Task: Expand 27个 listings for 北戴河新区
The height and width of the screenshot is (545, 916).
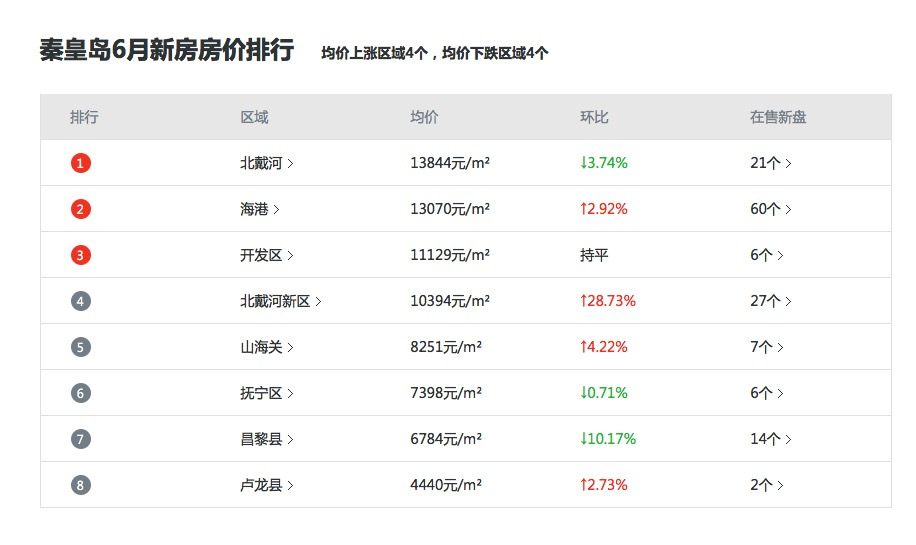Action: tap(770, 301)
